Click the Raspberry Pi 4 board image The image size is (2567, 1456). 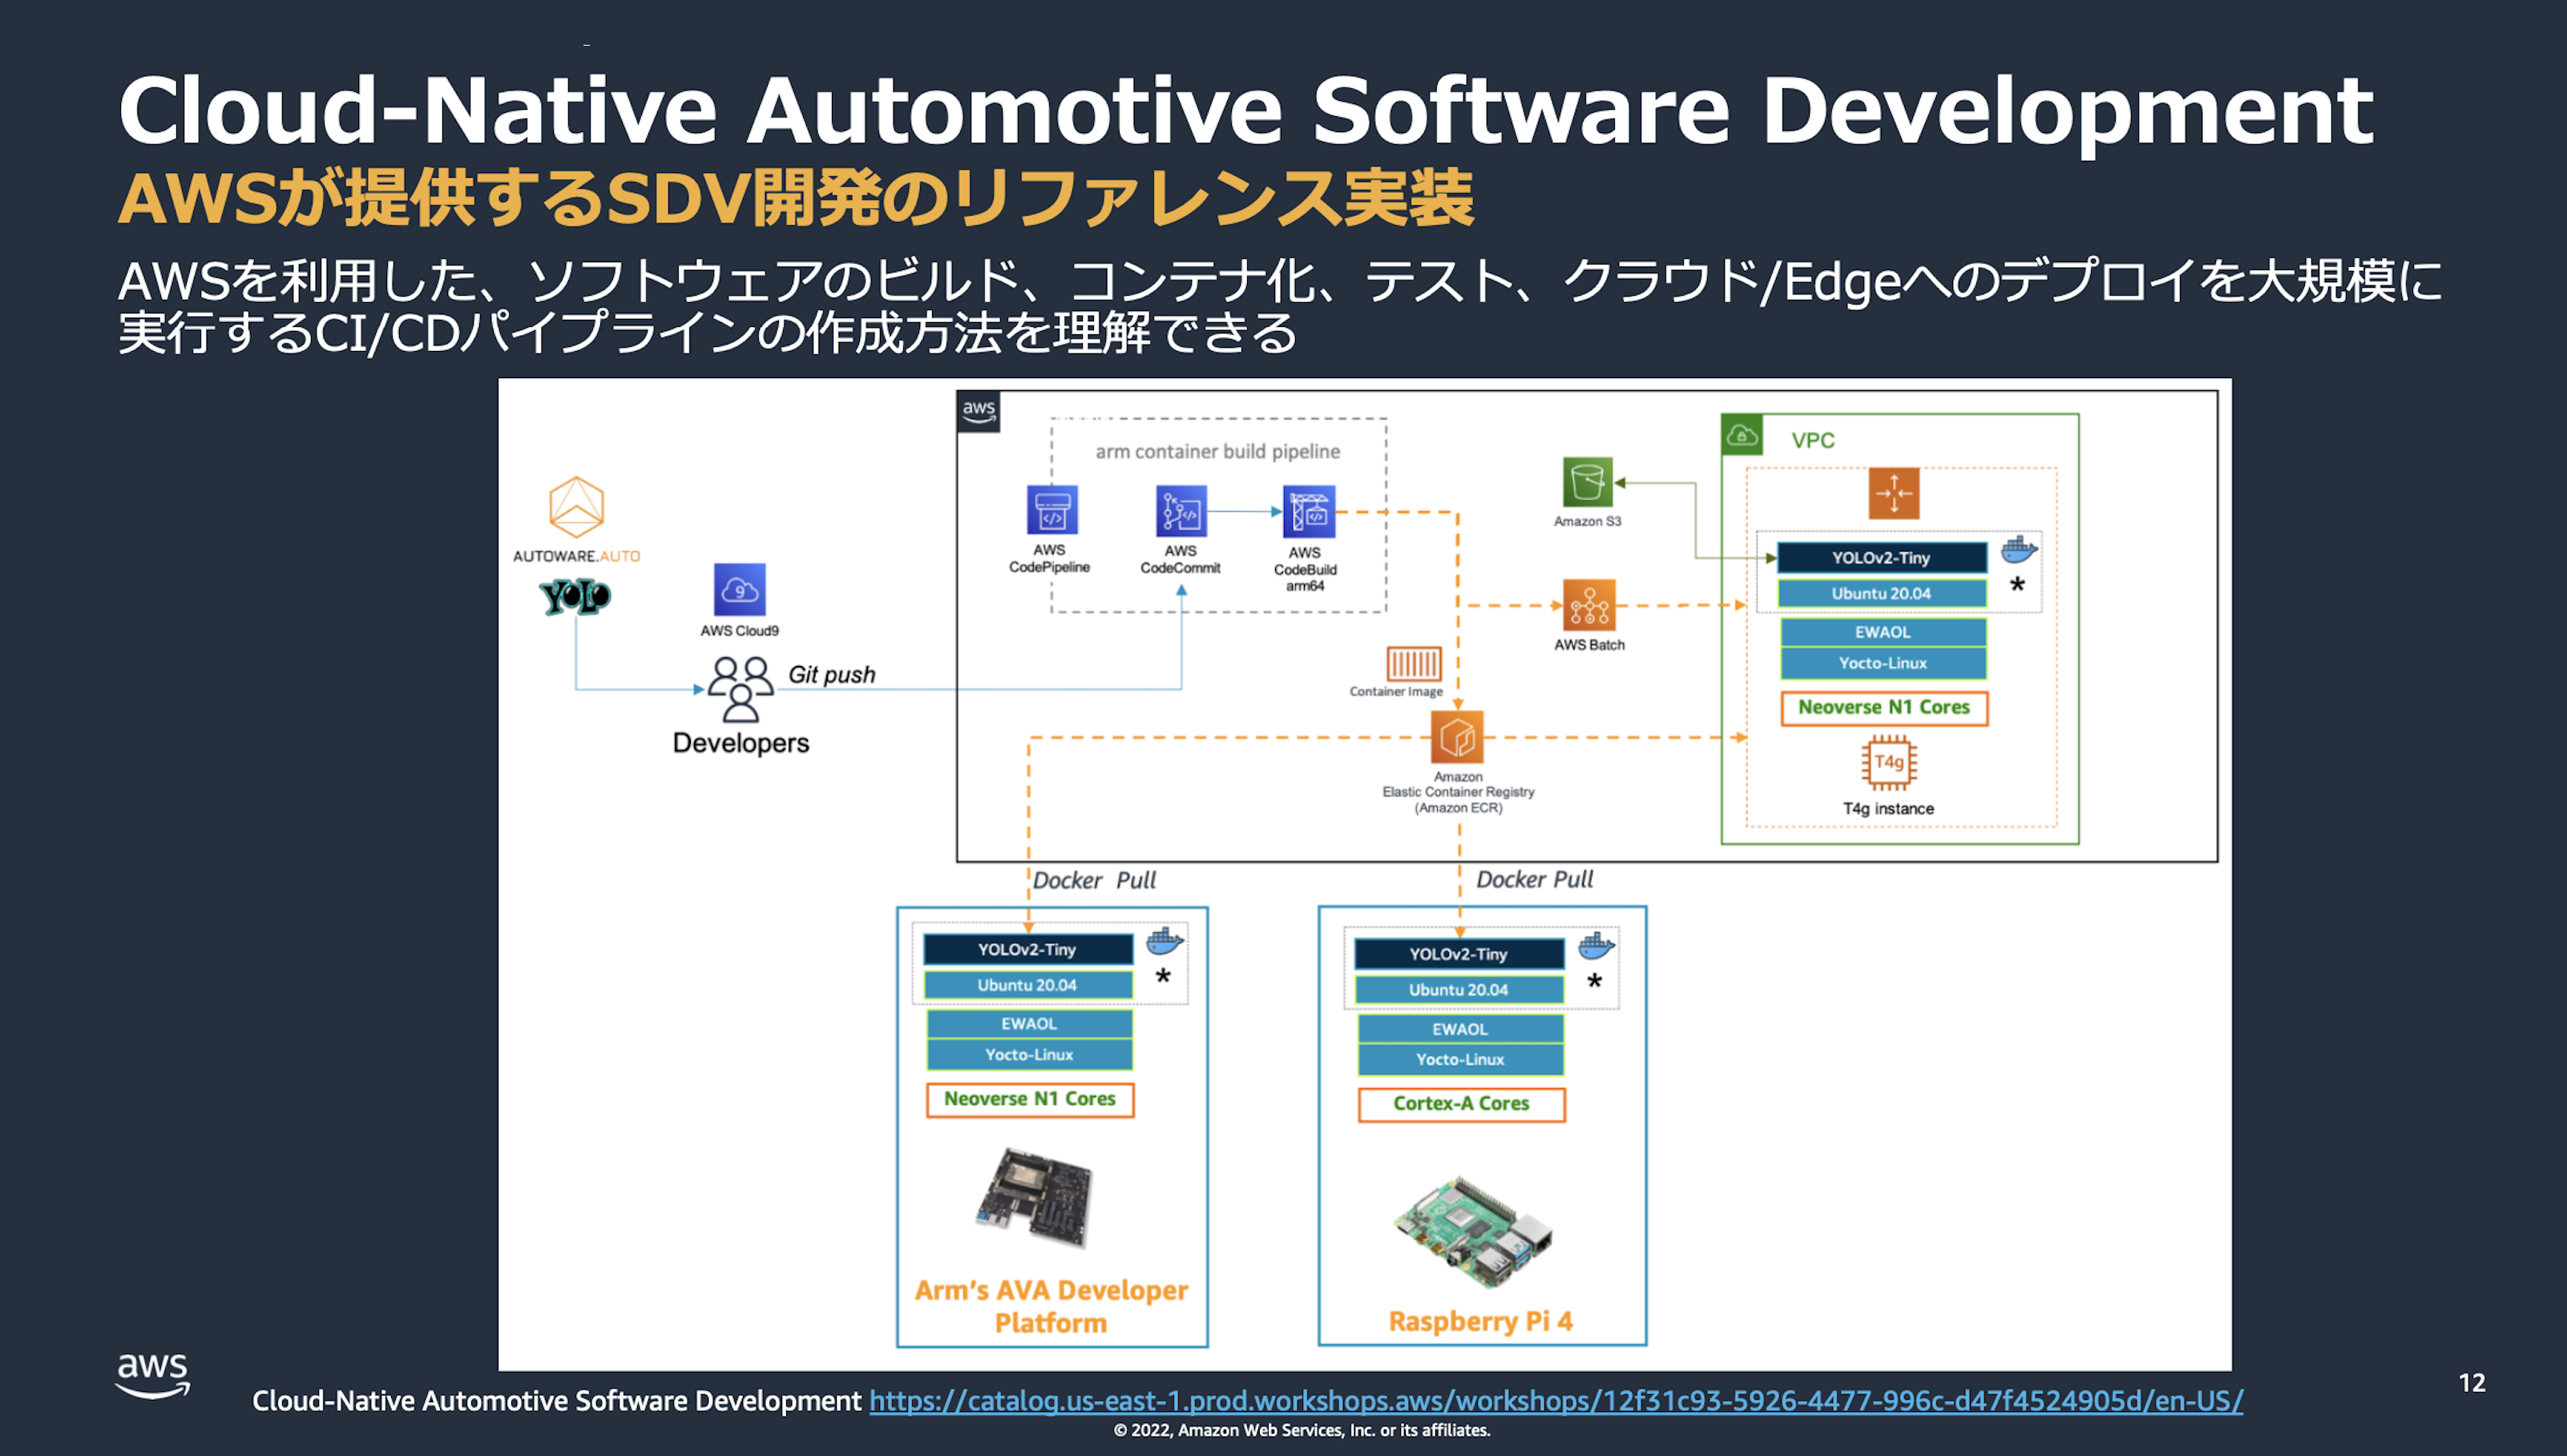(1474, 1232)
